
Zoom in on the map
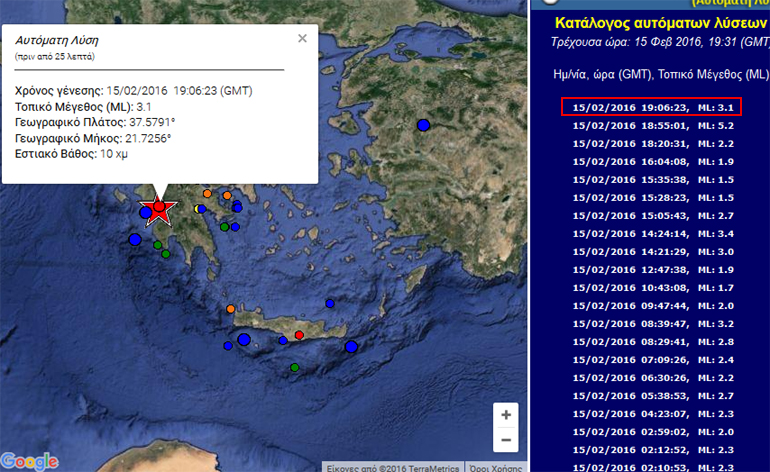506,415
